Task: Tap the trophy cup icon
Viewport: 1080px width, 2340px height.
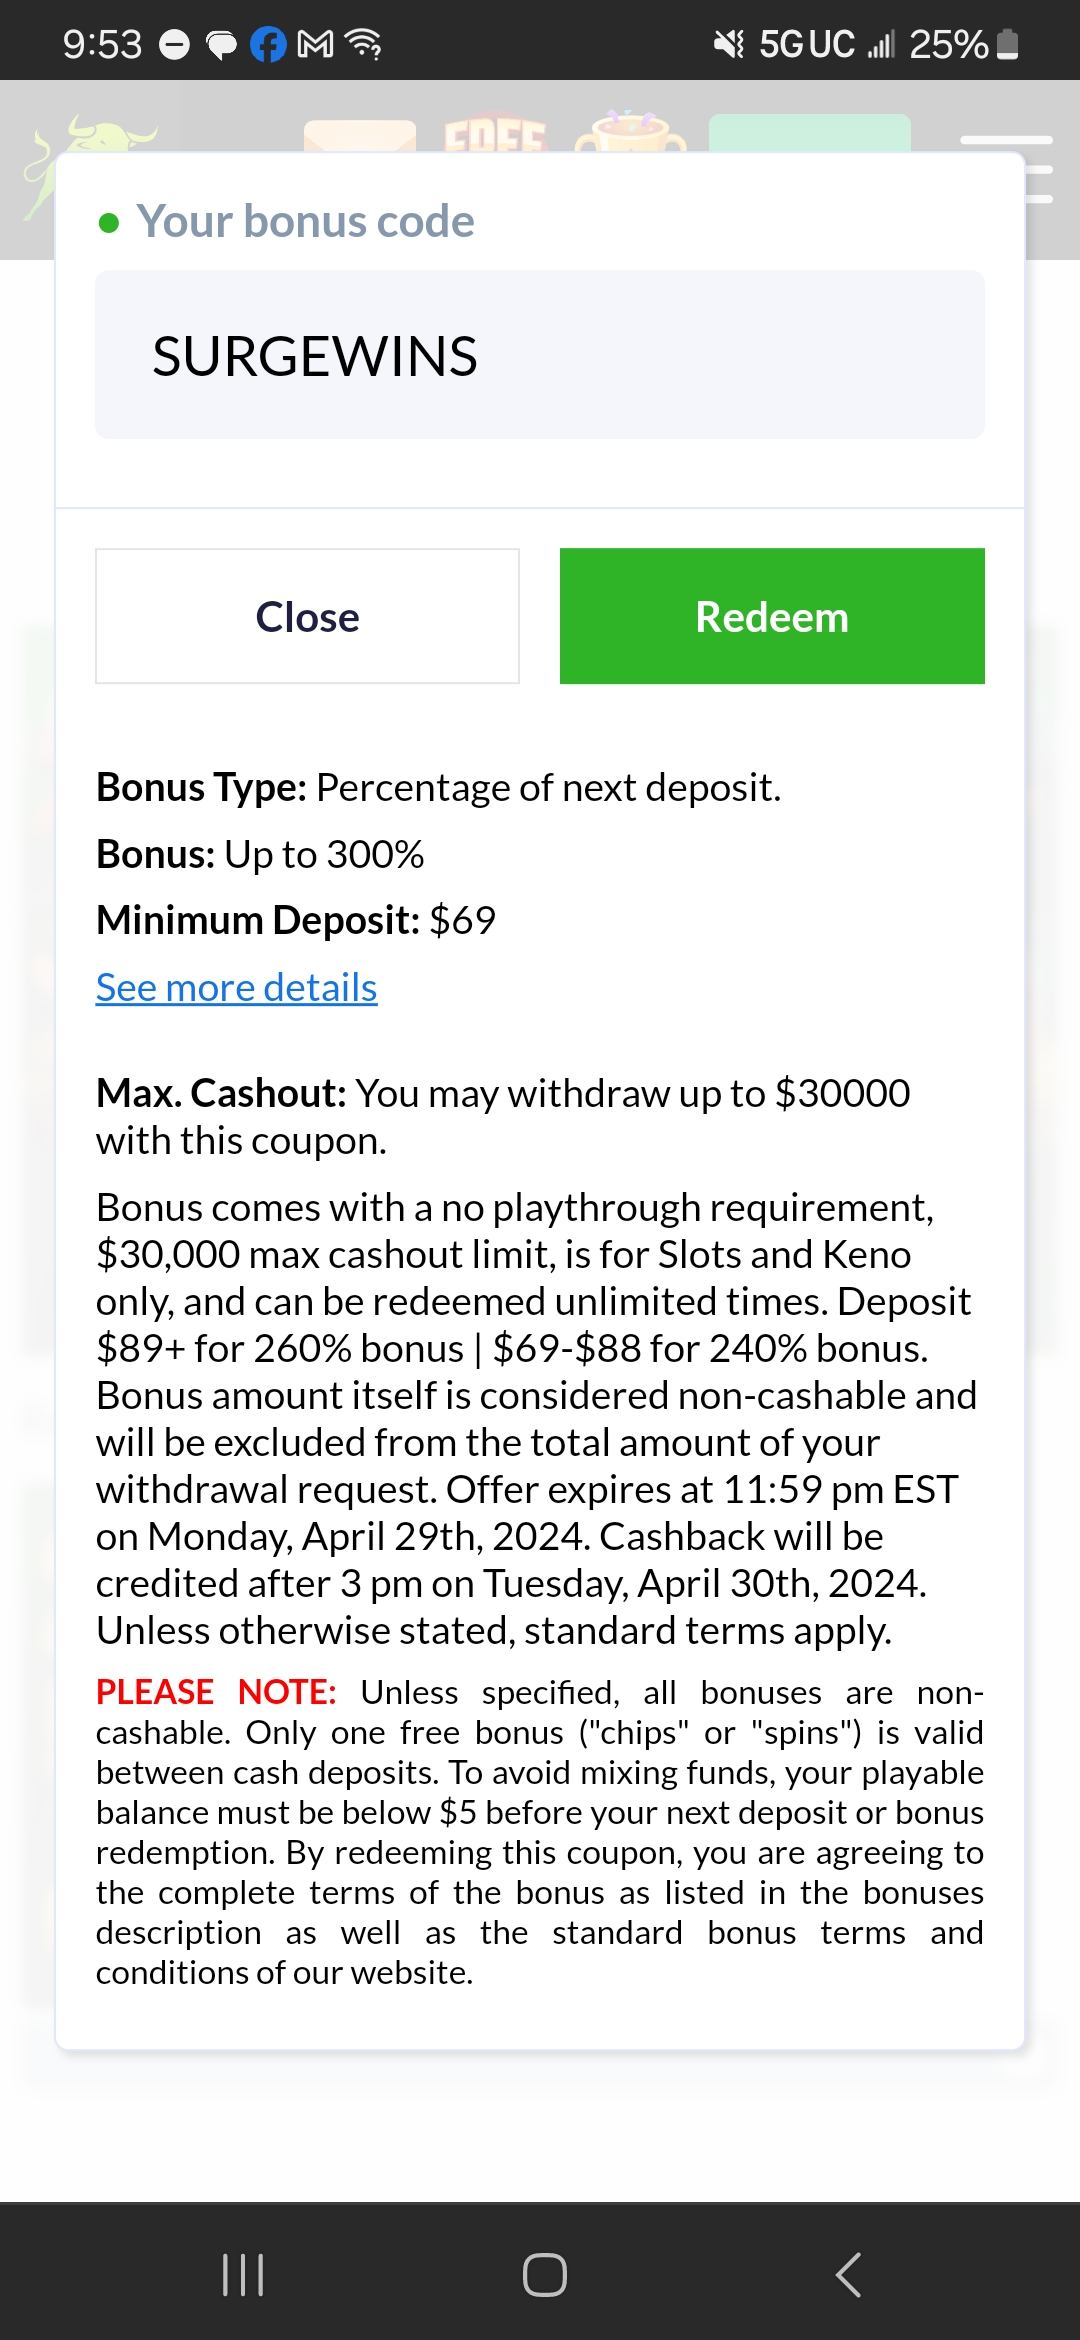Action: click(631, 133)
